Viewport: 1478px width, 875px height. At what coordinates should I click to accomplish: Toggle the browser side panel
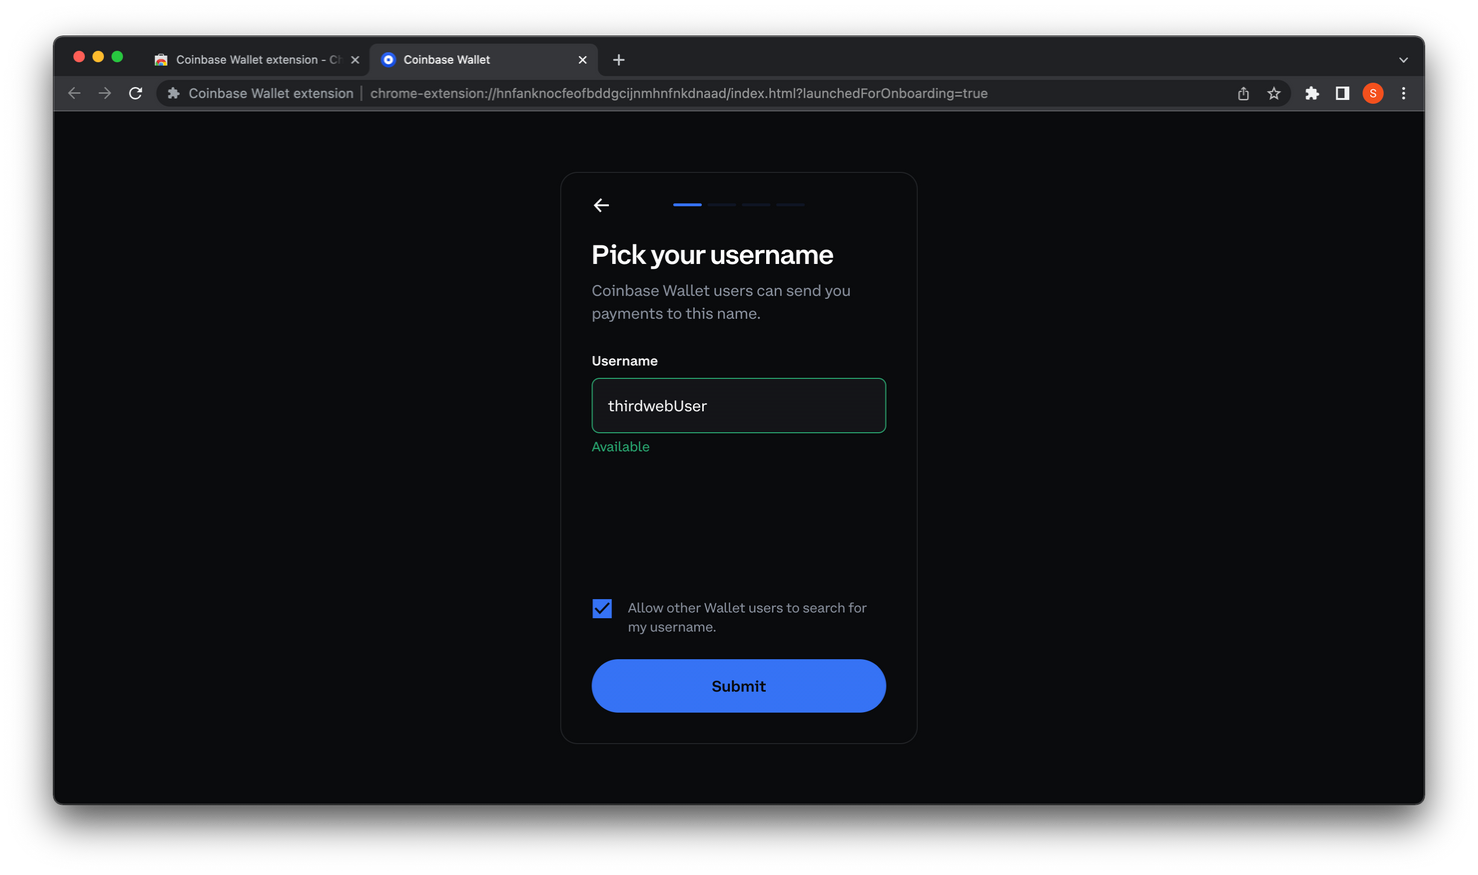point(1342,93)
